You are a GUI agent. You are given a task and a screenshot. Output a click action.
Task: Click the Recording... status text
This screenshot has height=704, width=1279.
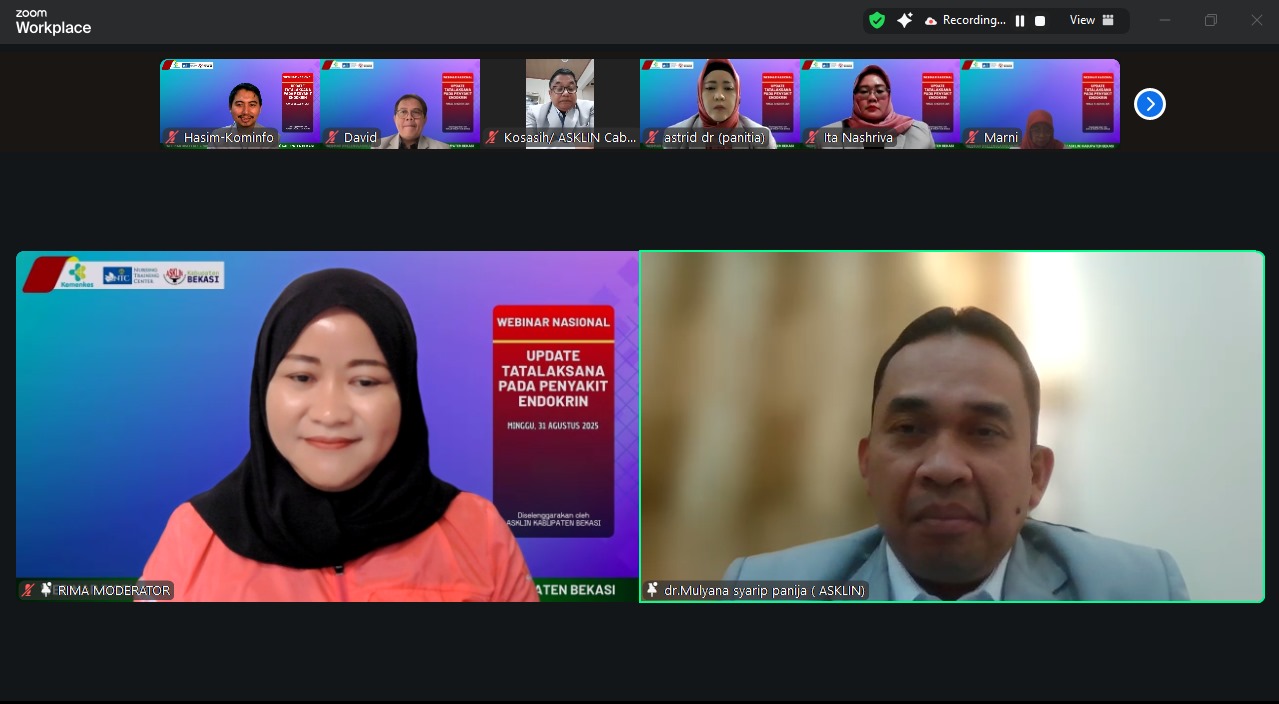(973, 21)
